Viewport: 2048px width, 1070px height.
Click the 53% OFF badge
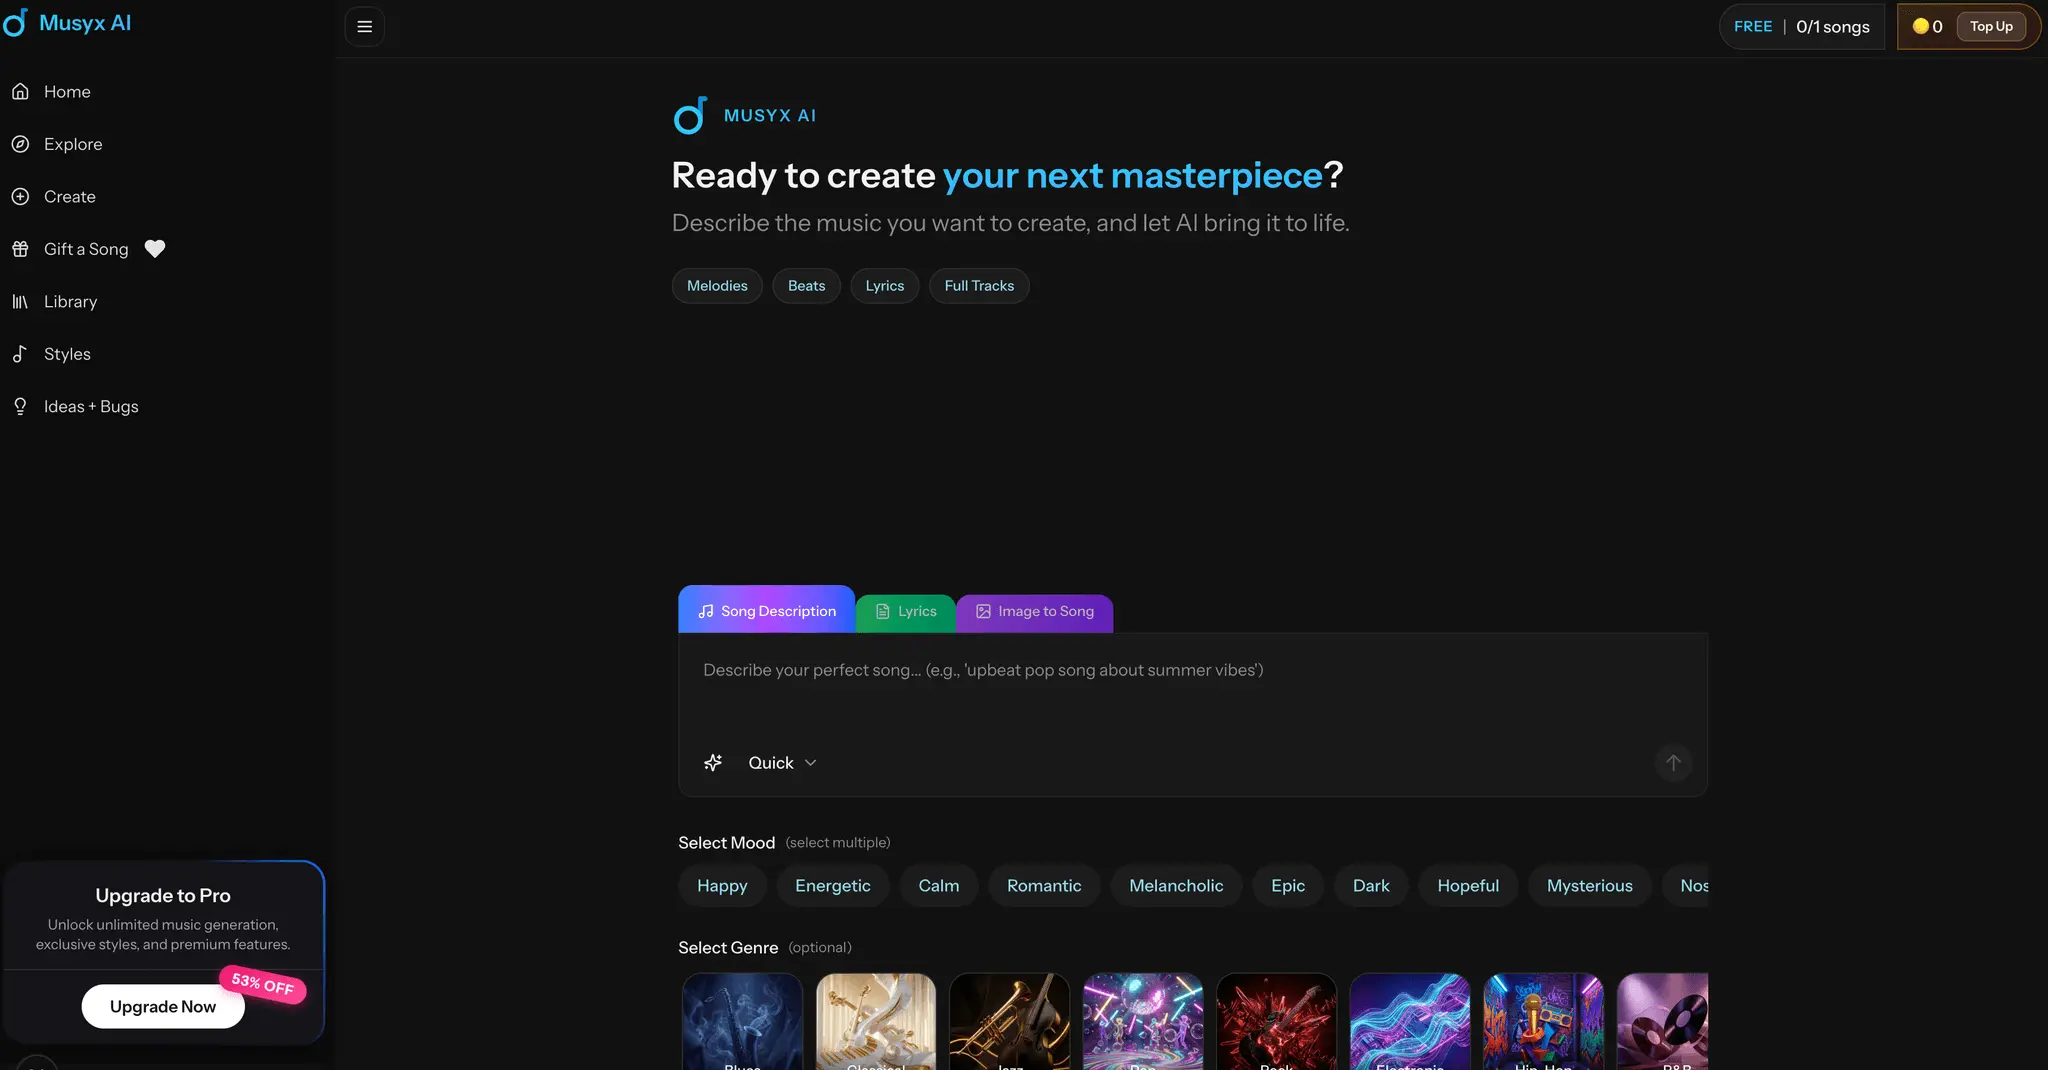click(x=263, y=984)
